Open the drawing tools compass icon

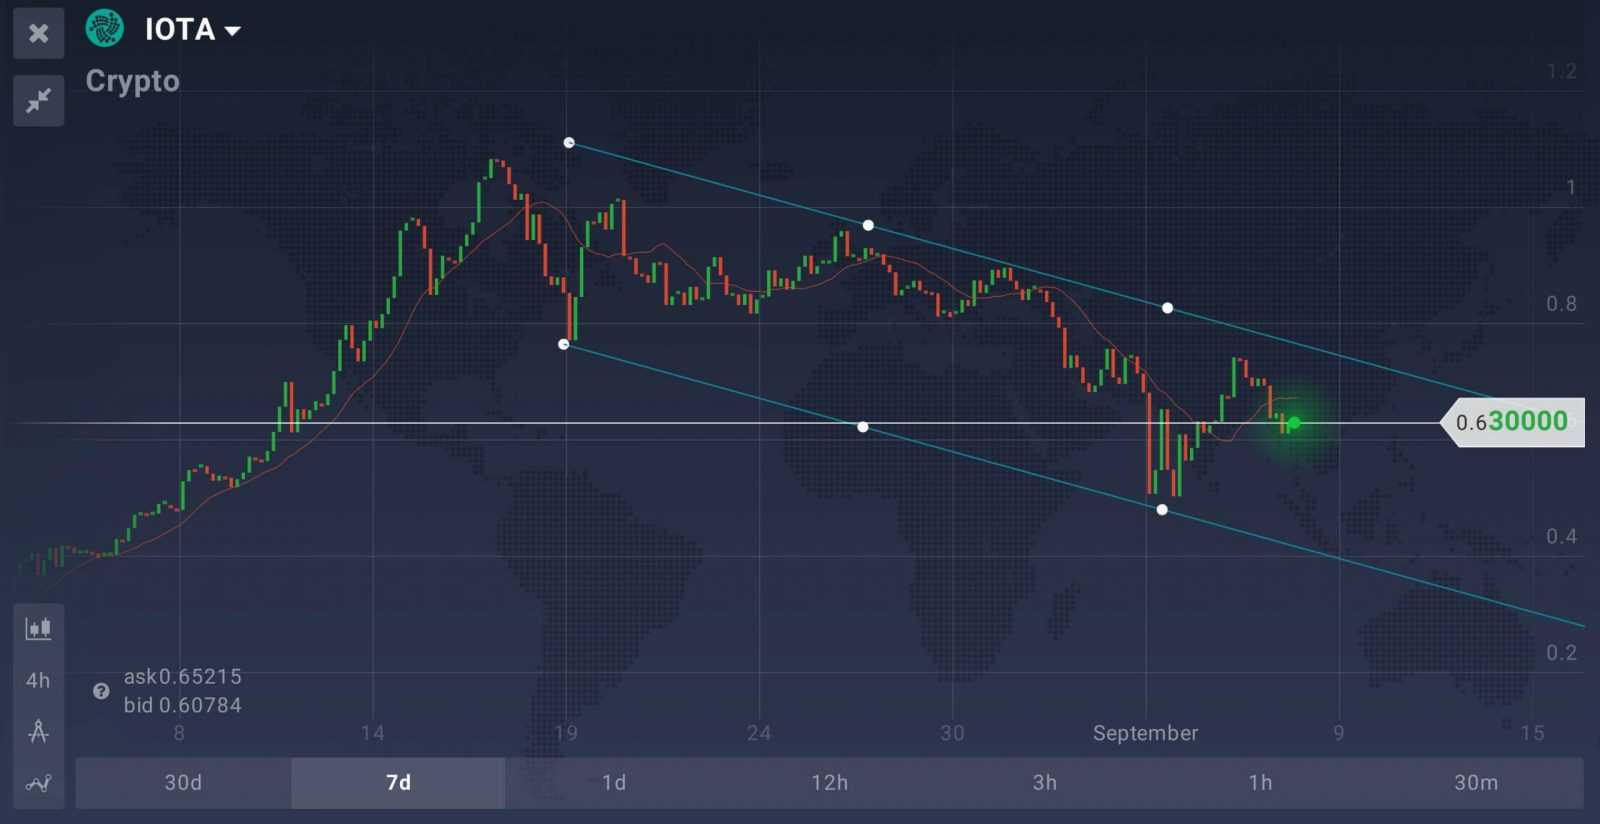pyautogui.click(x=38, y=732)
